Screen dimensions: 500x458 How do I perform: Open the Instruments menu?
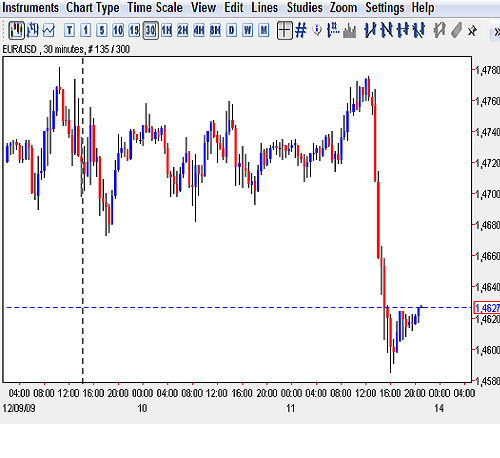point(30,8)
